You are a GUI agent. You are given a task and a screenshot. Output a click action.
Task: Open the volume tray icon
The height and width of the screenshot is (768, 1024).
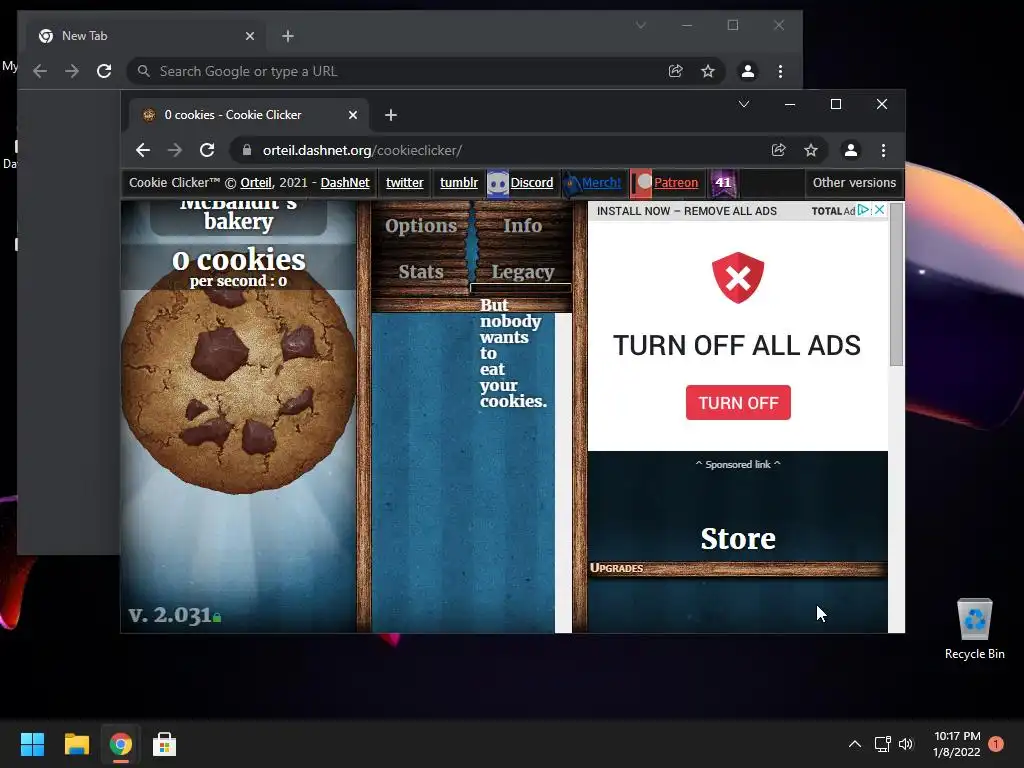(x=906, y=744)
